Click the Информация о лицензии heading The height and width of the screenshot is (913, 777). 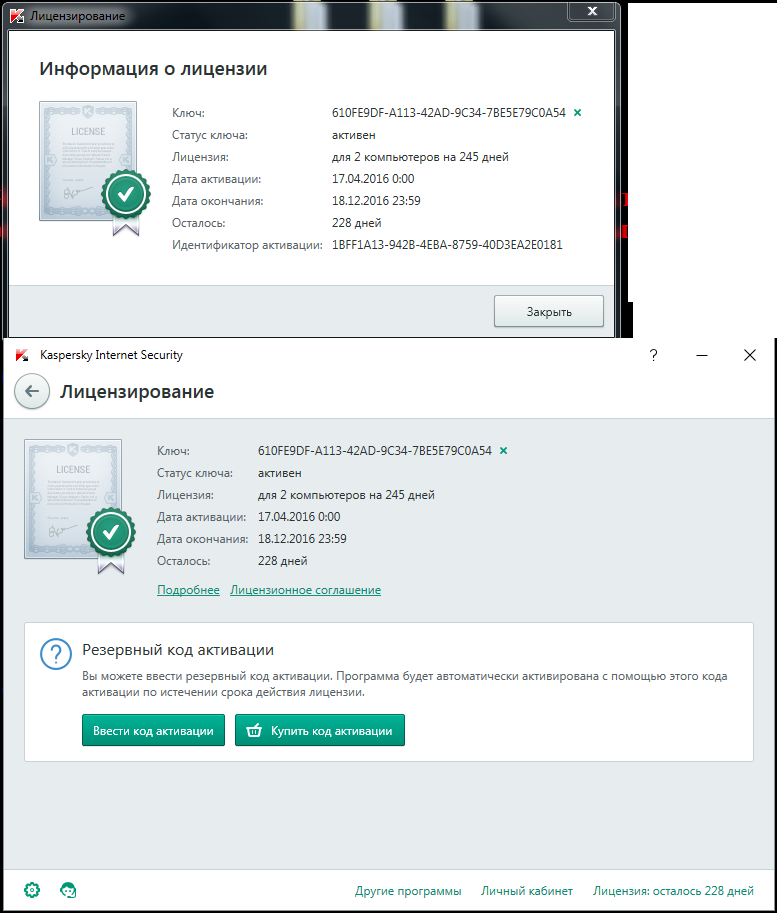(x=153, y=69)
